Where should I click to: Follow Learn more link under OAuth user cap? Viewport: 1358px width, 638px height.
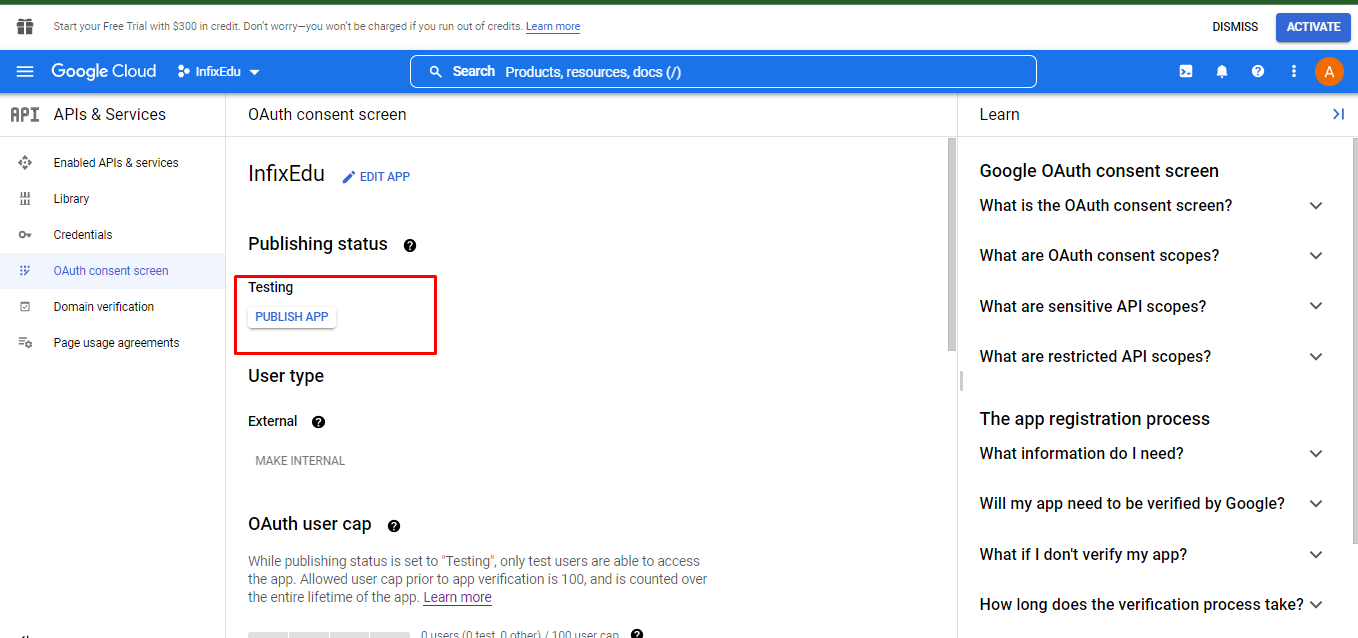tap(457, 597)
